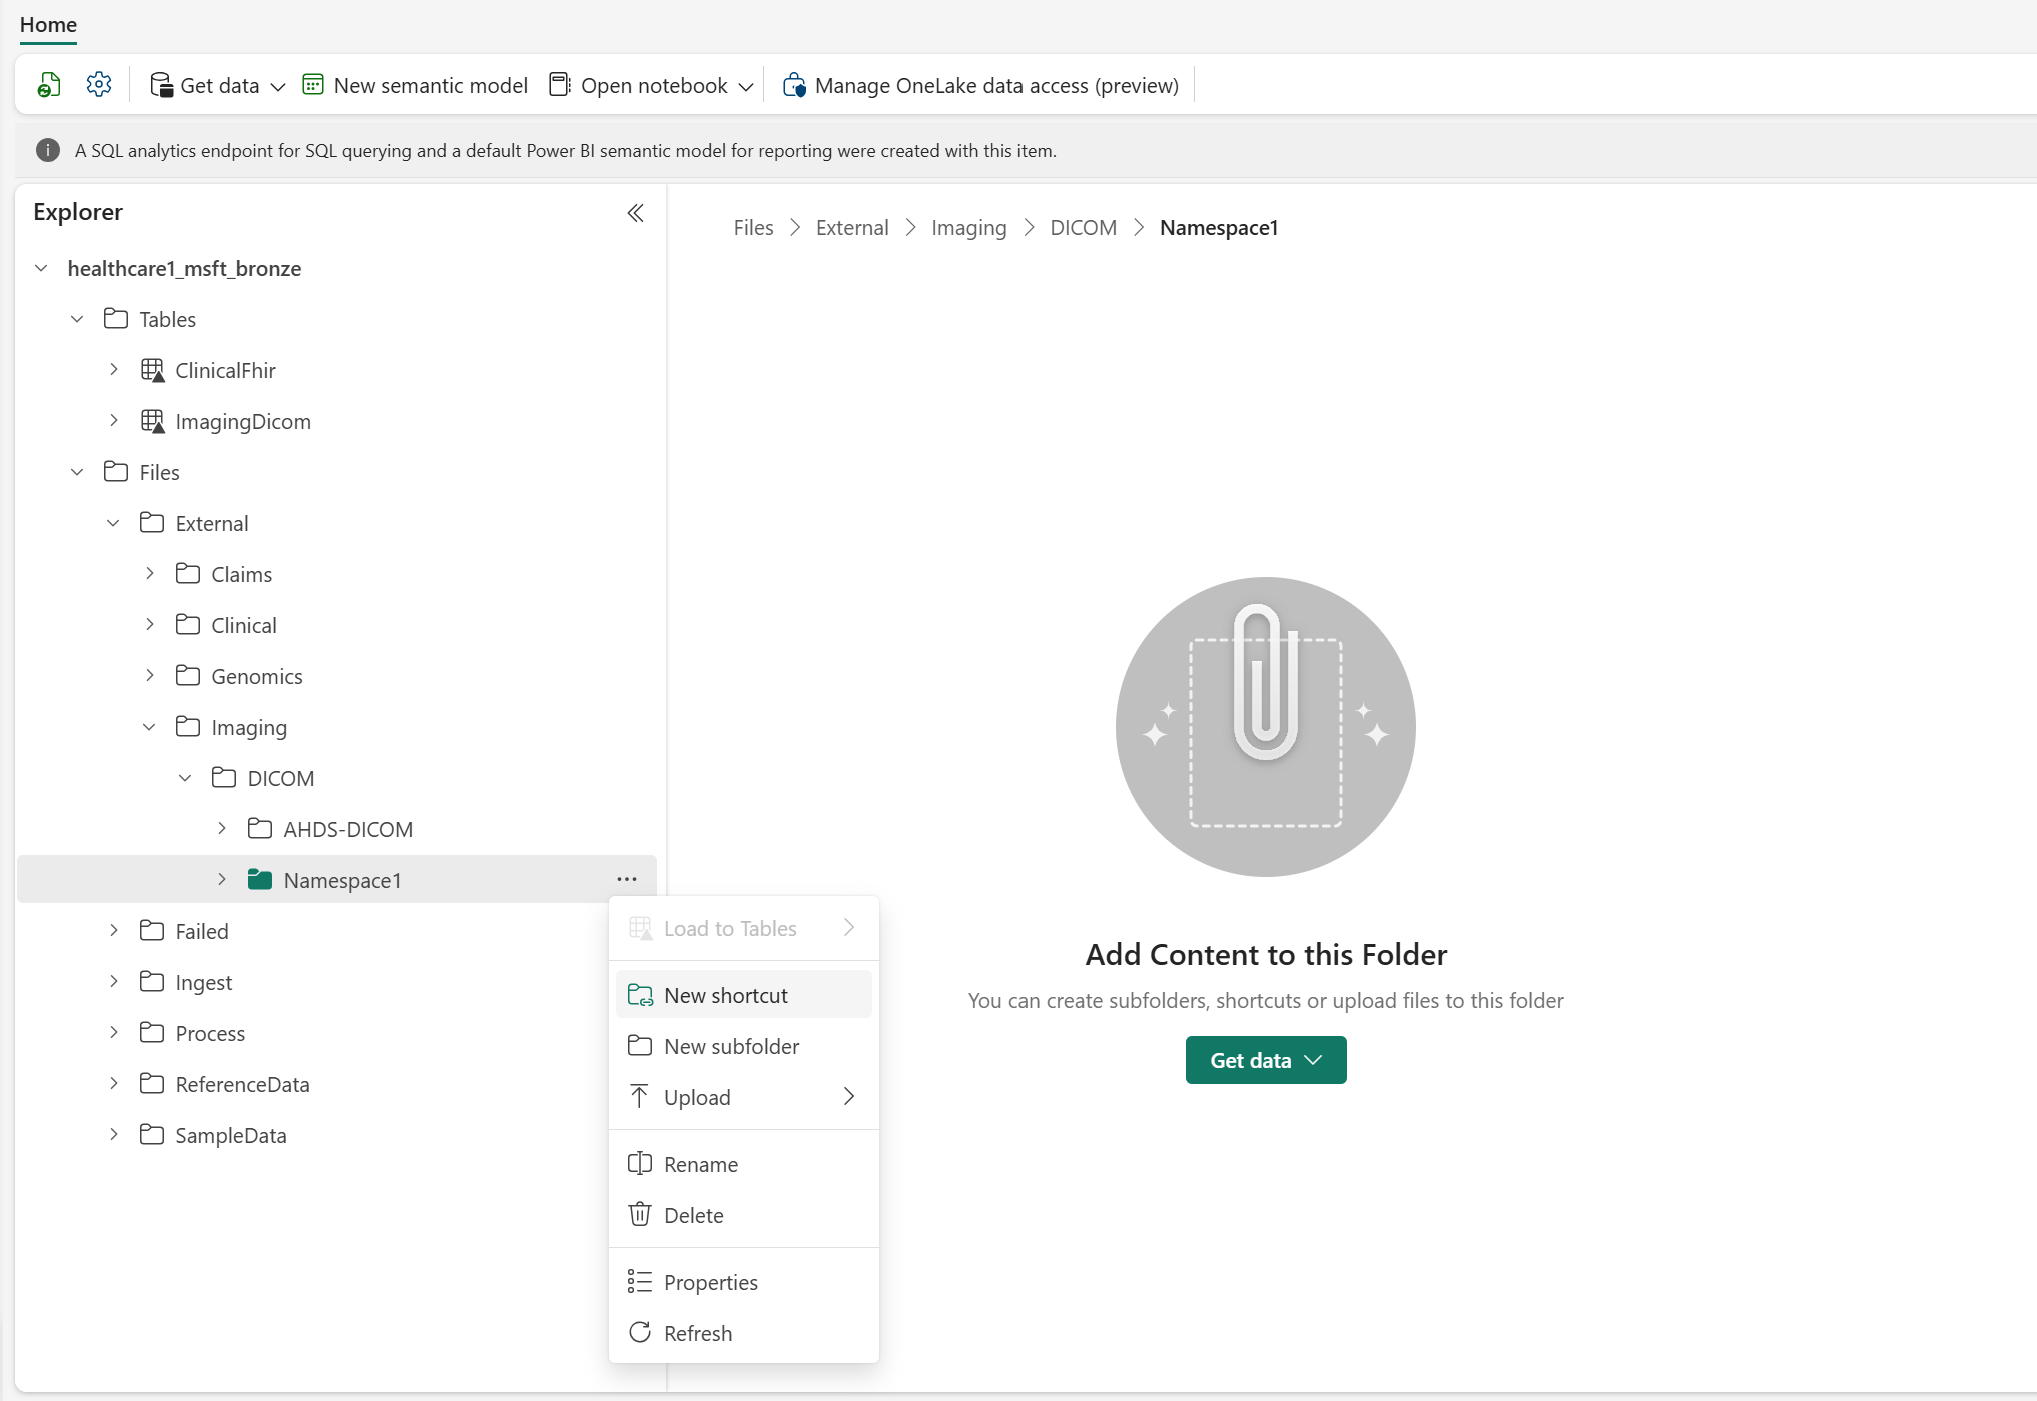Choose New subfolder in context menu
Image resolution: width=2037 pixels, height=1401 pixels.
tap(744, 1046)
